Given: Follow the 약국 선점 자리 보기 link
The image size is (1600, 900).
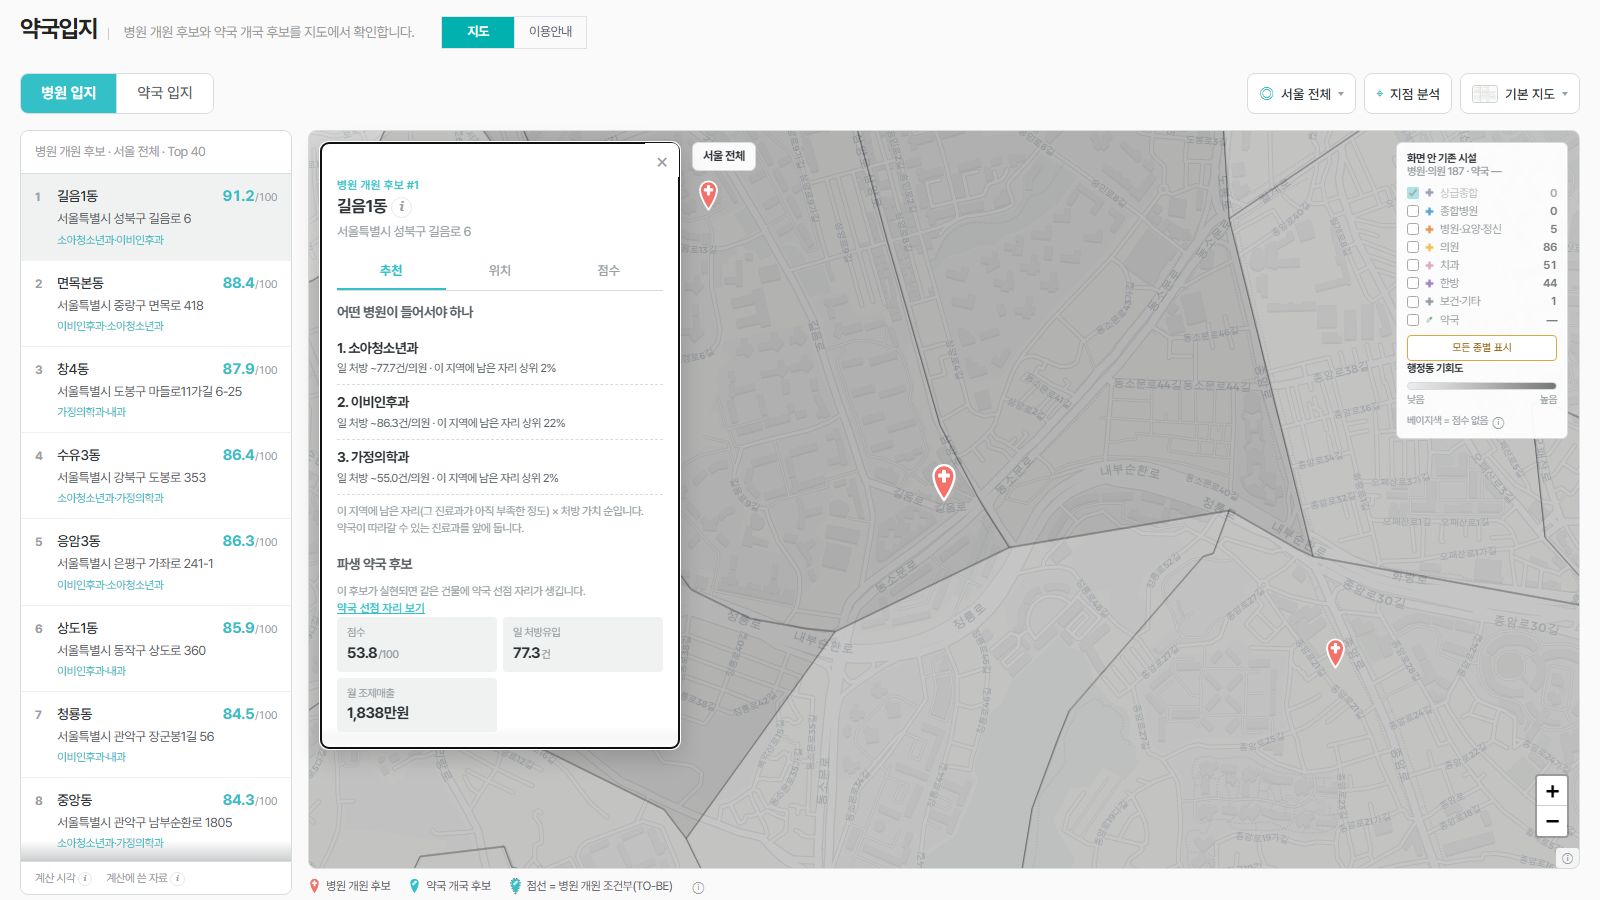Looking at the screenshot, I should tap(381, 608).
